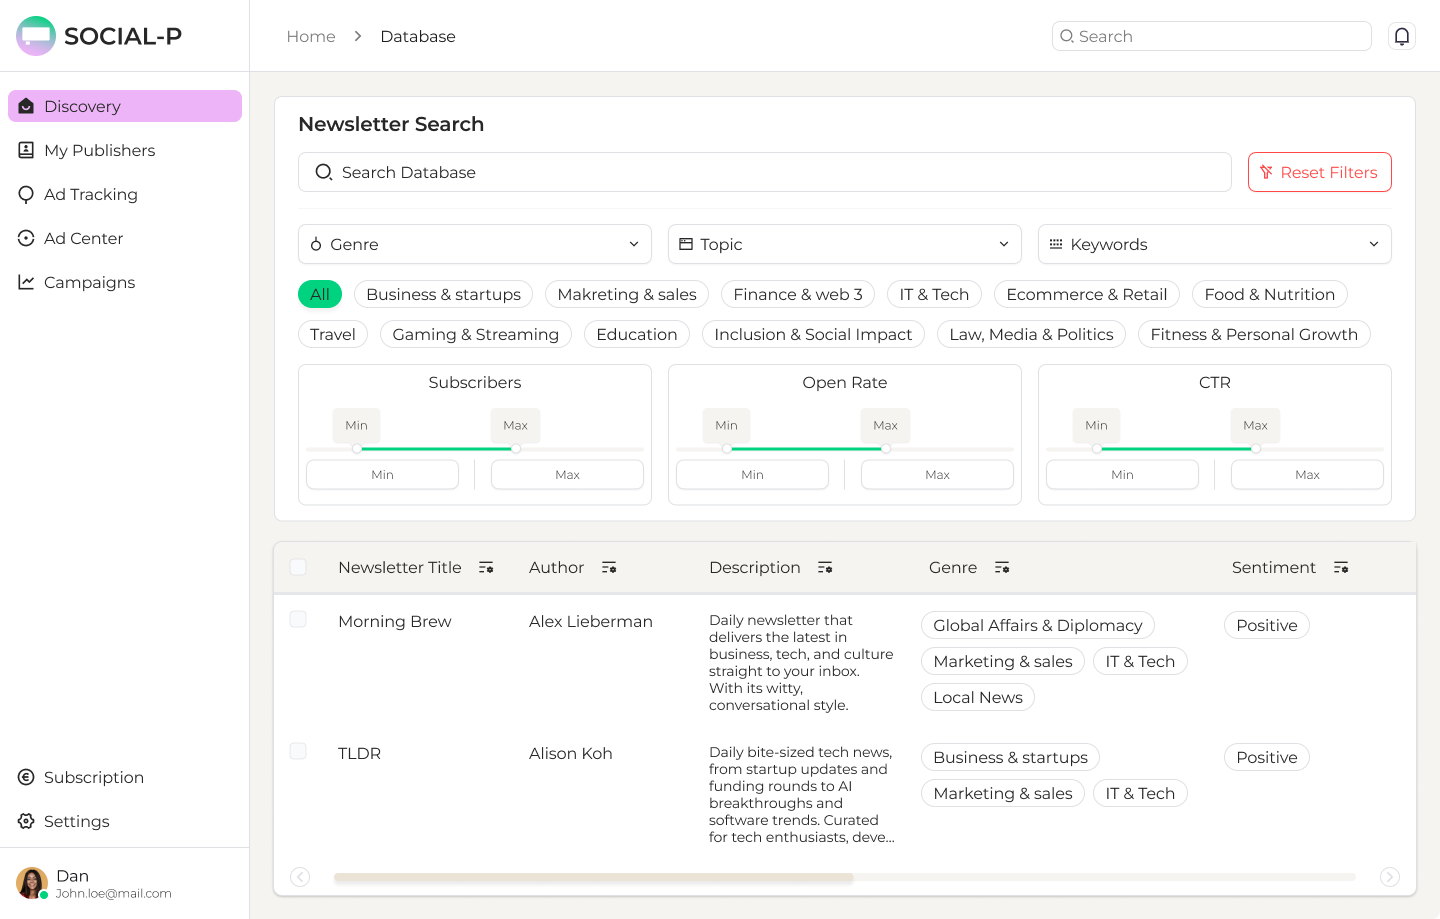
Task: Click Morning Brew's Global Affairs & Diplomacy tag
Action: [1038, 625]
